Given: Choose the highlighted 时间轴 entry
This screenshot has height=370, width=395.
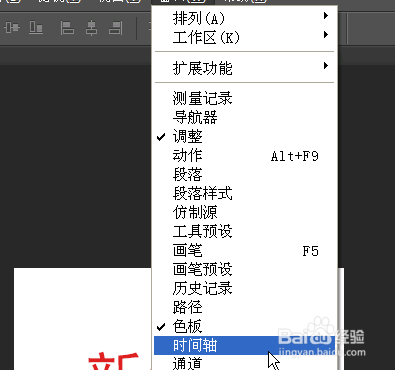Looking at the screenshot, I should point(244,345).
